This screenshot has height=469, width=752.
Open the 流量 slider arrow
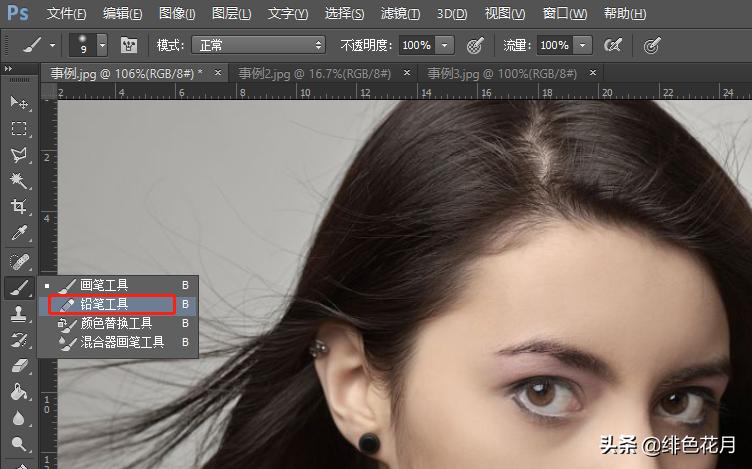[x=583, y=46]
